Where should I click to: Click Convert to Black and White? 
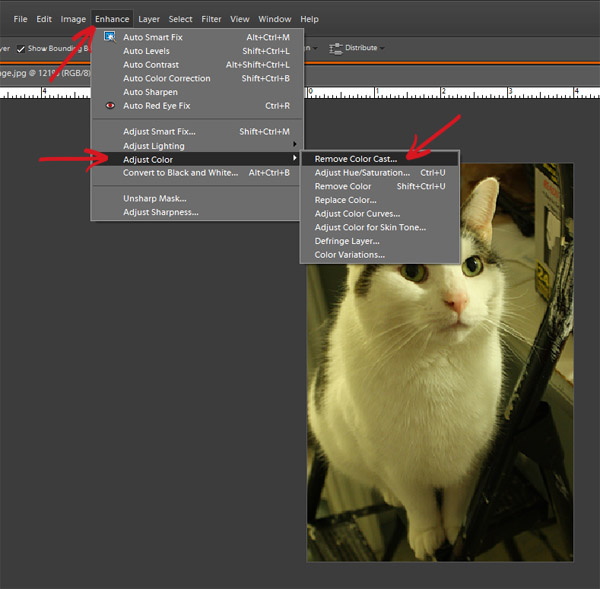(180, 173)
